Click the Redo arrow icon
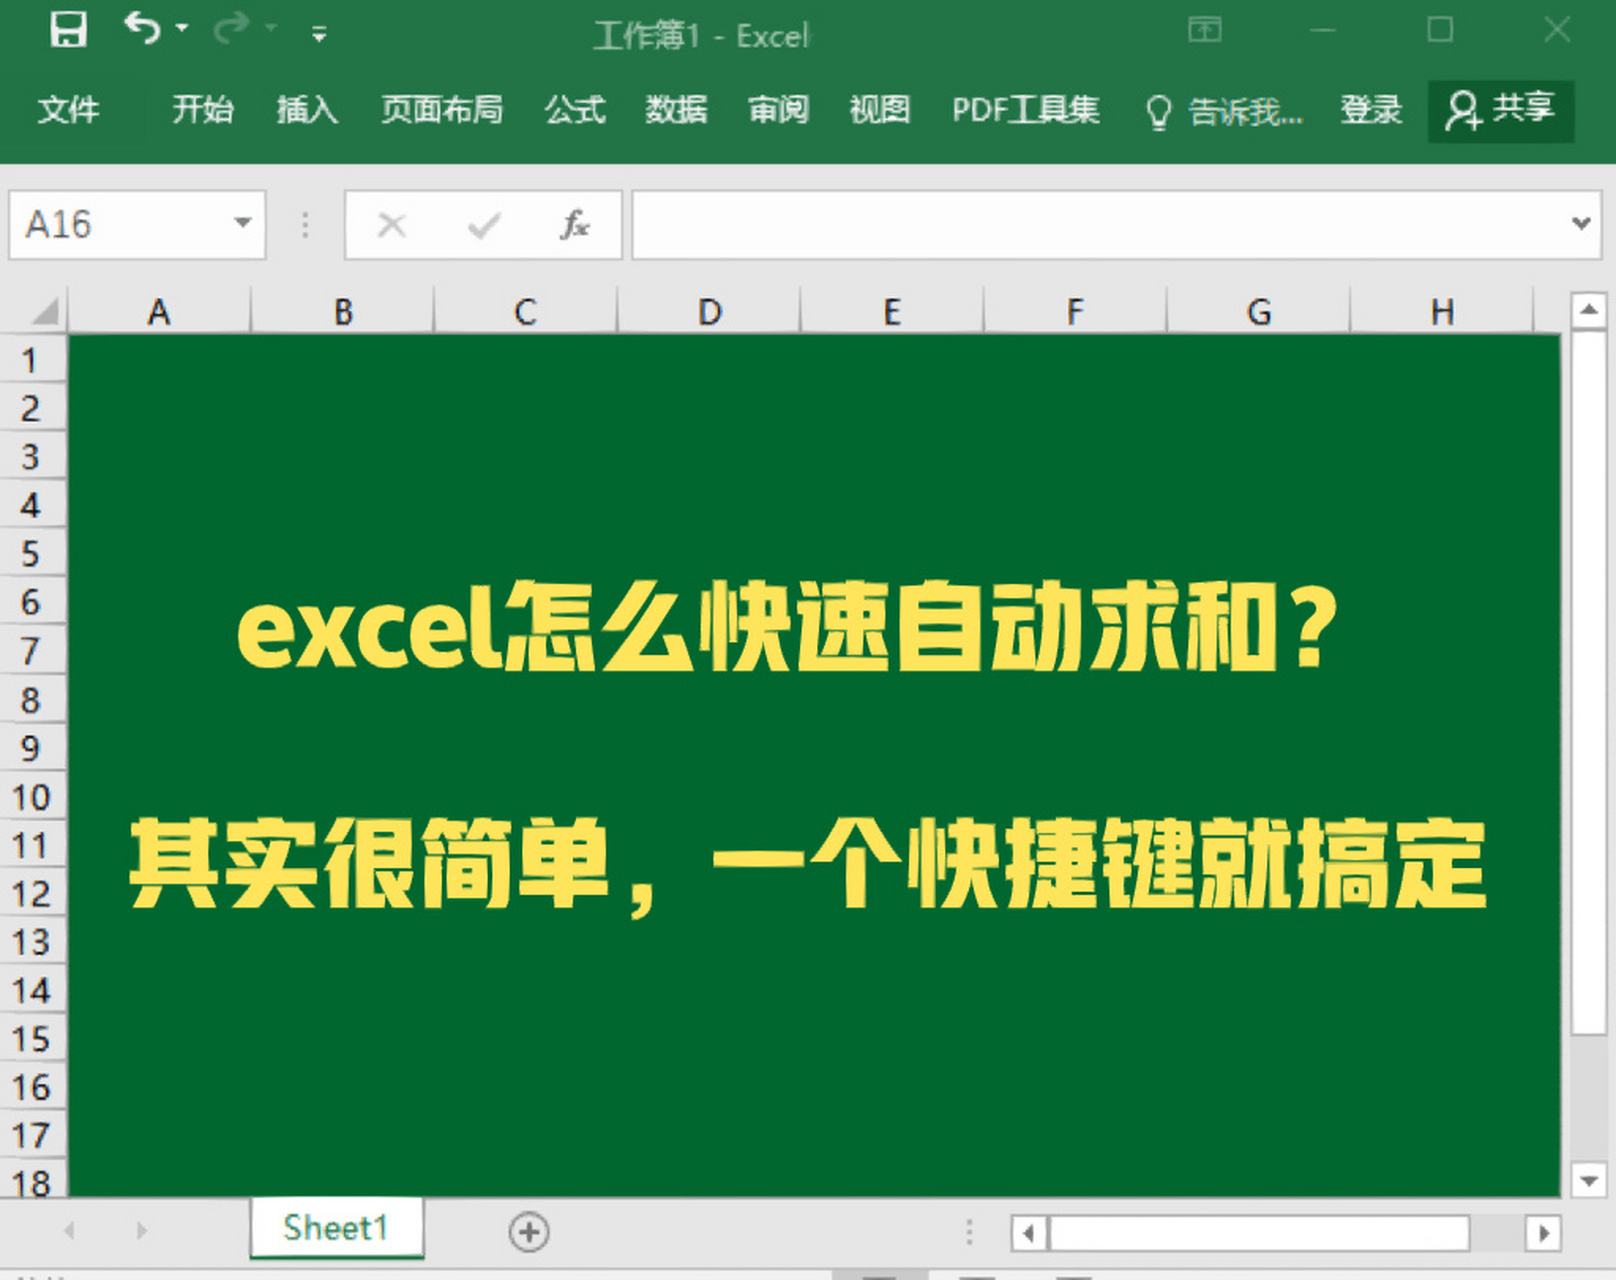The height and width of the screenshot is (1280, 1616). pyautogui.click(x=231, y=29)
